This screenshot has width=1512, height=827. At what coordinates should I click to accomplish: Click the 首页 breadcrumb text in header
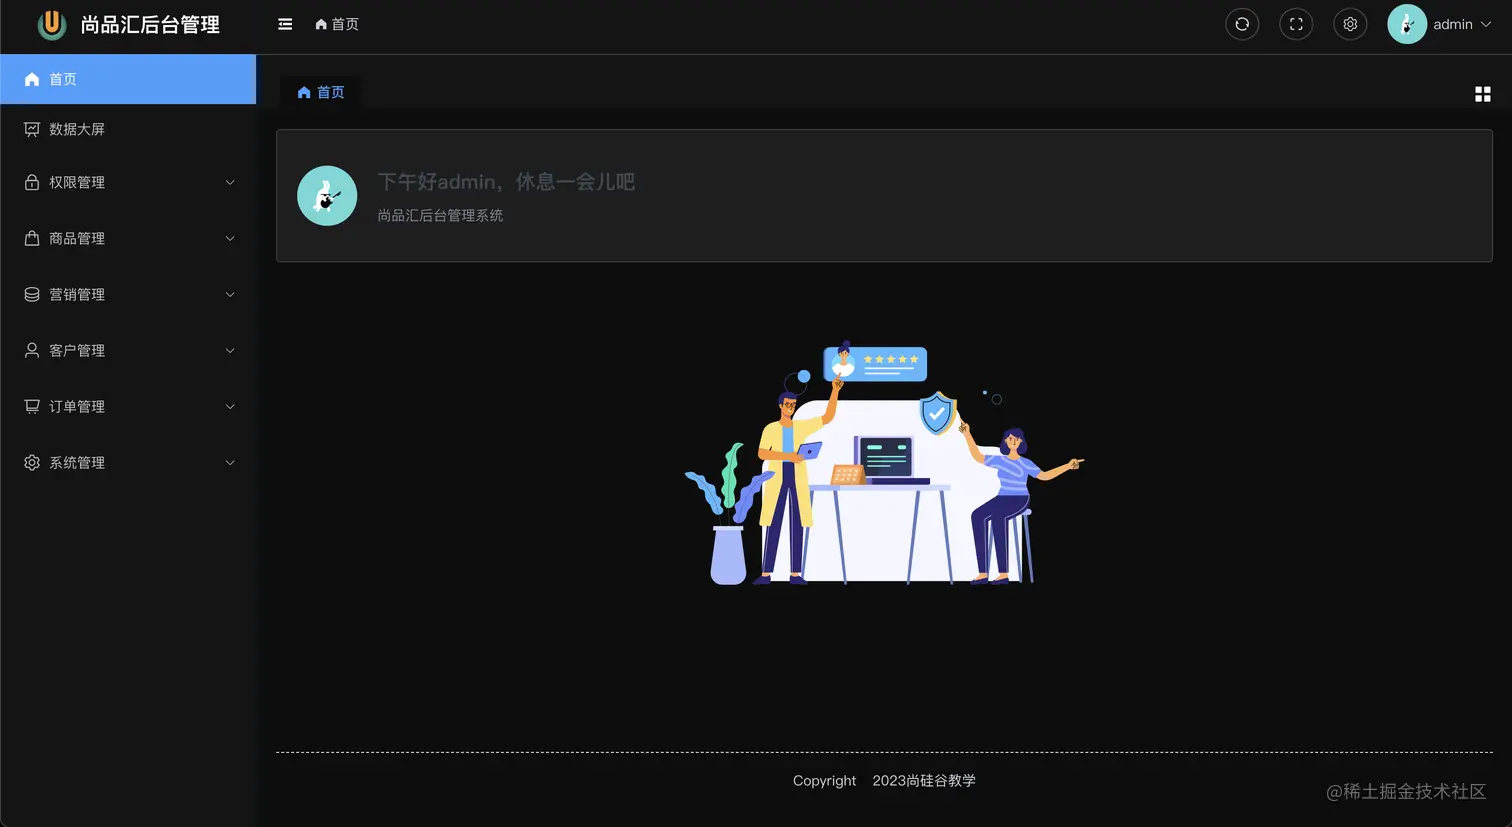345,24
